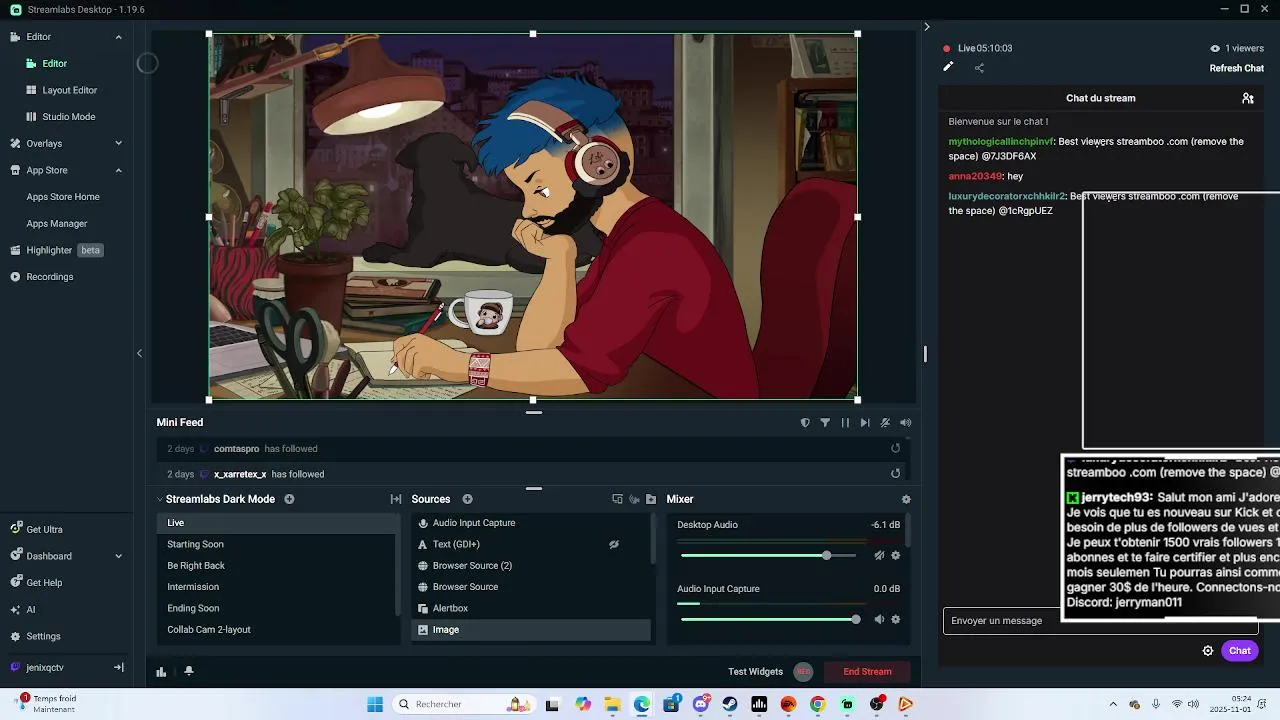Click Refresh Chat
This screenshot has width=1280, height=720.
click(x=1237, y=68)
